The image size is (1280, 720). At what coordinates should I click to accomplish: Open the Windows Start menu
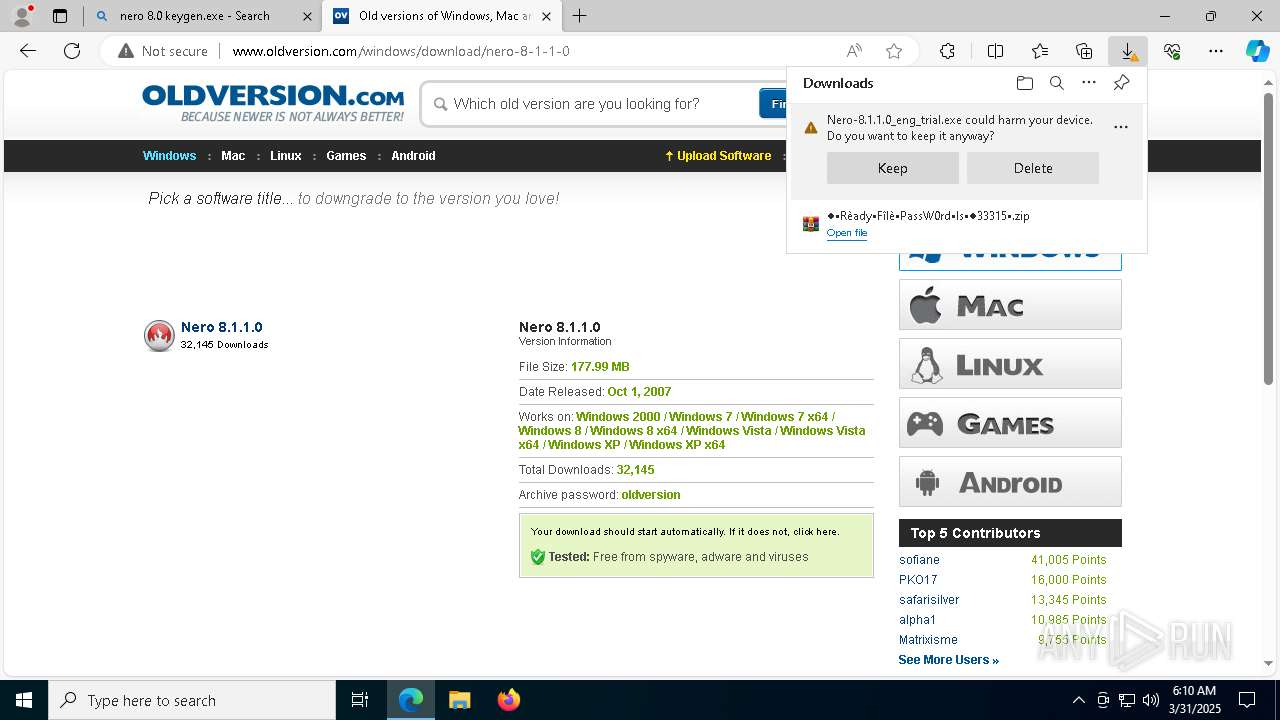point(24,700)
